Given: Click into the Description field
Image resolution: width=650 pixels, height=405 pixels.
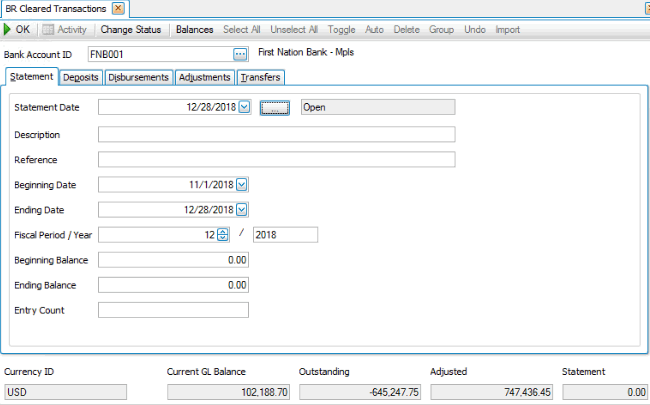Looking at the screenshot, I should [x=276, y=134].
